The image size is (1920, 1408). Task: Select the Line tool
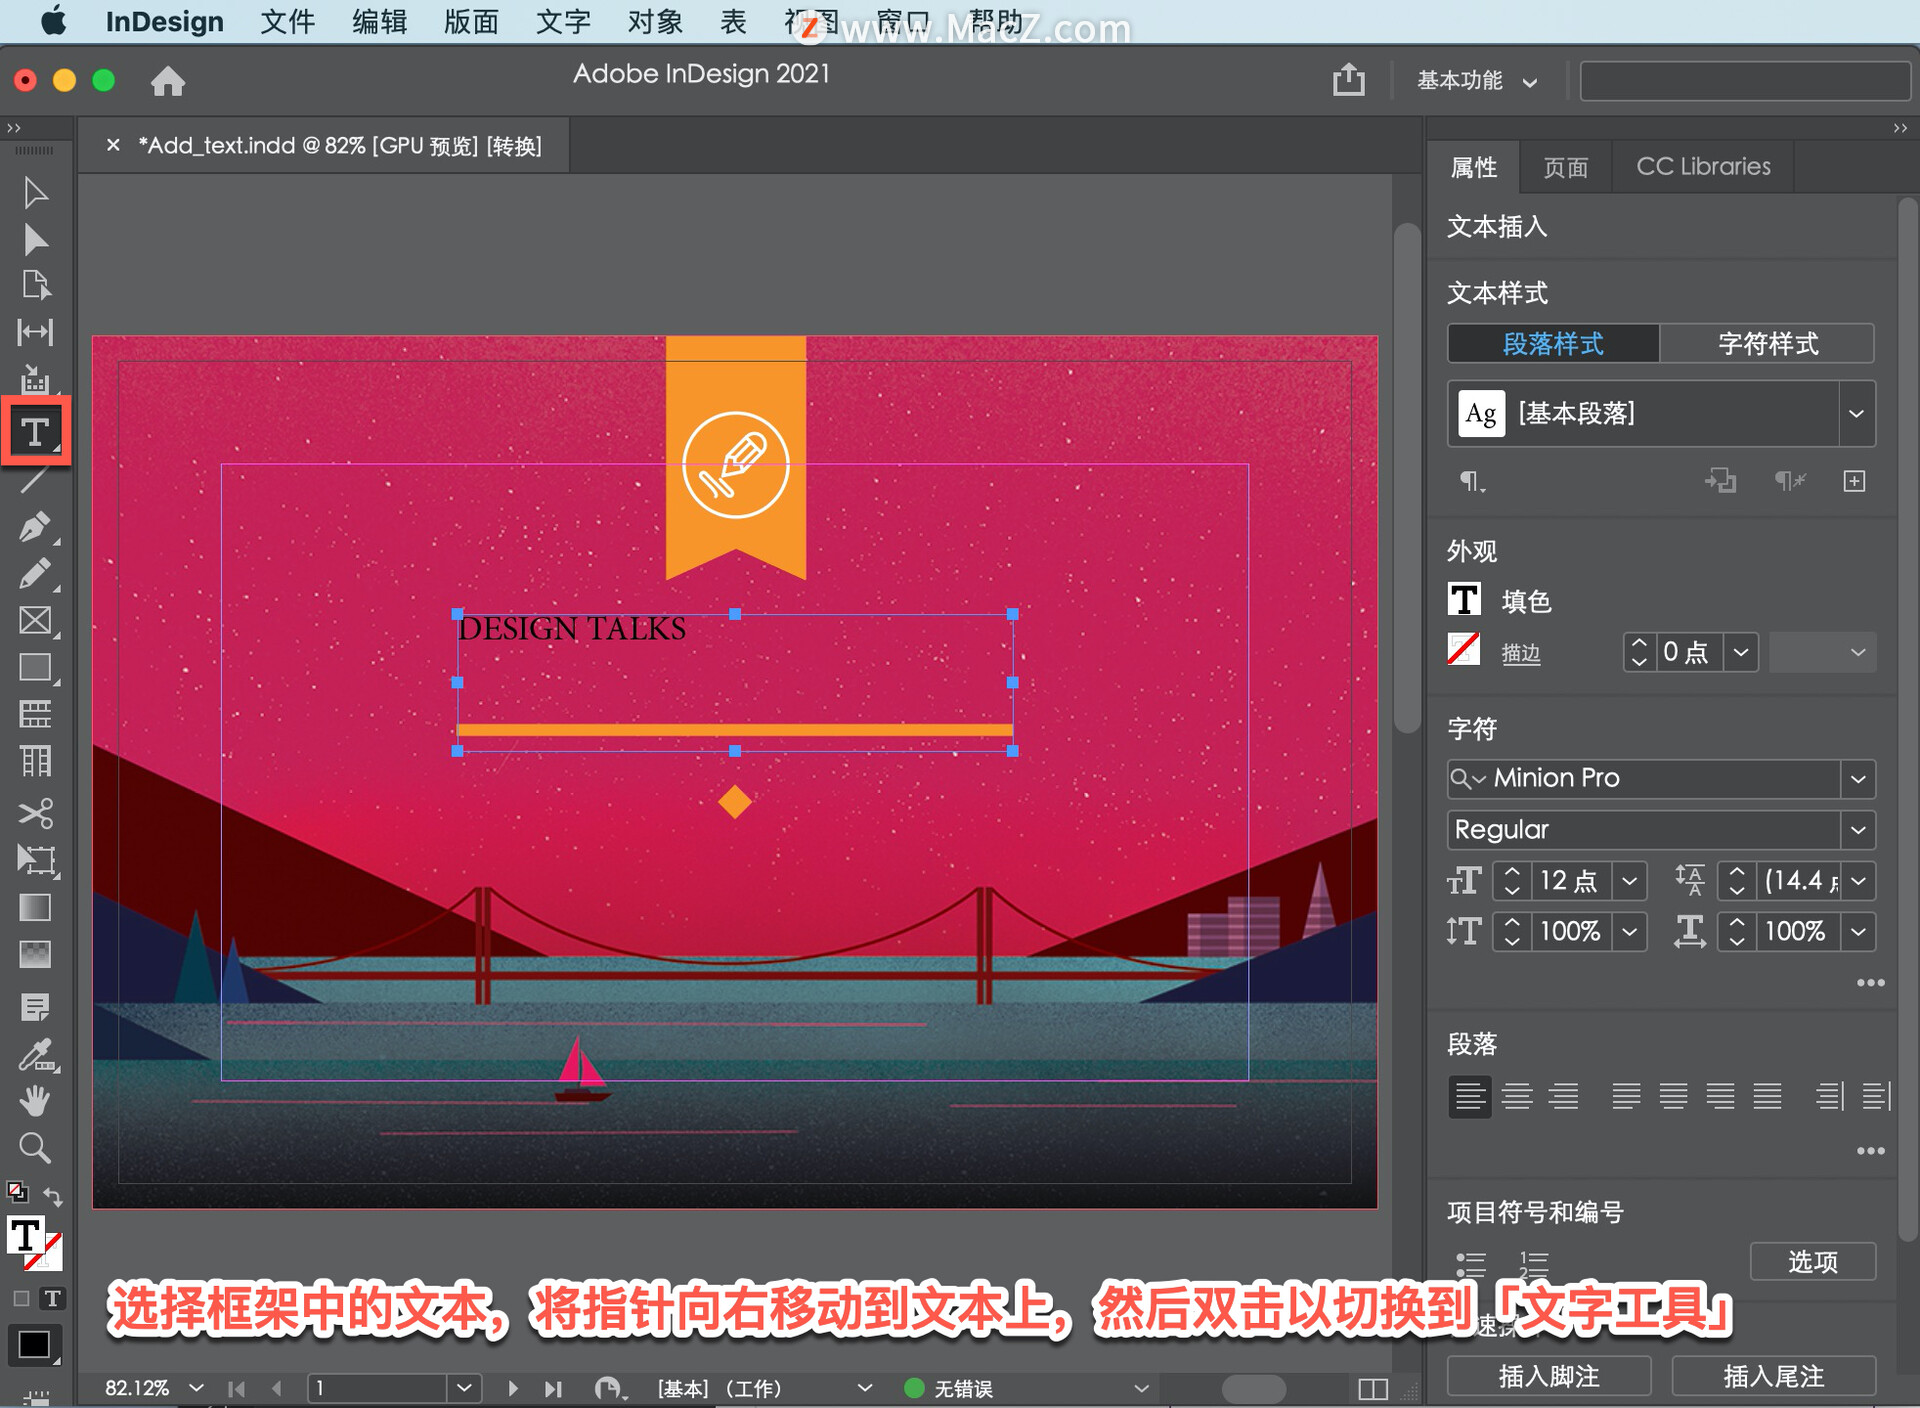[x=35, y=480]
